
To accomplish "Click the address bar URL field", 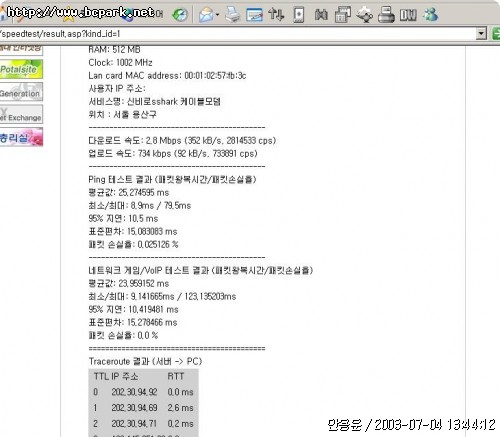I will coord(237,34).
